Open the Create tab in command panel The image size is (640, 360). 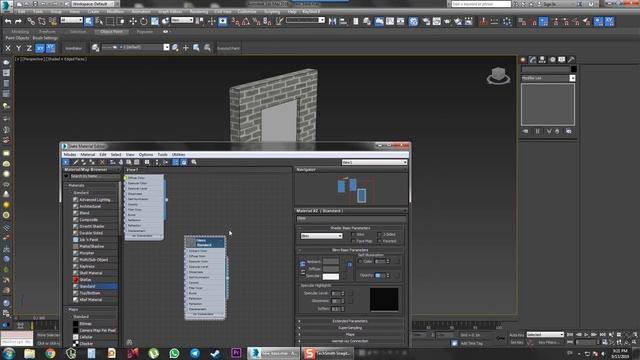pos(523,60)
